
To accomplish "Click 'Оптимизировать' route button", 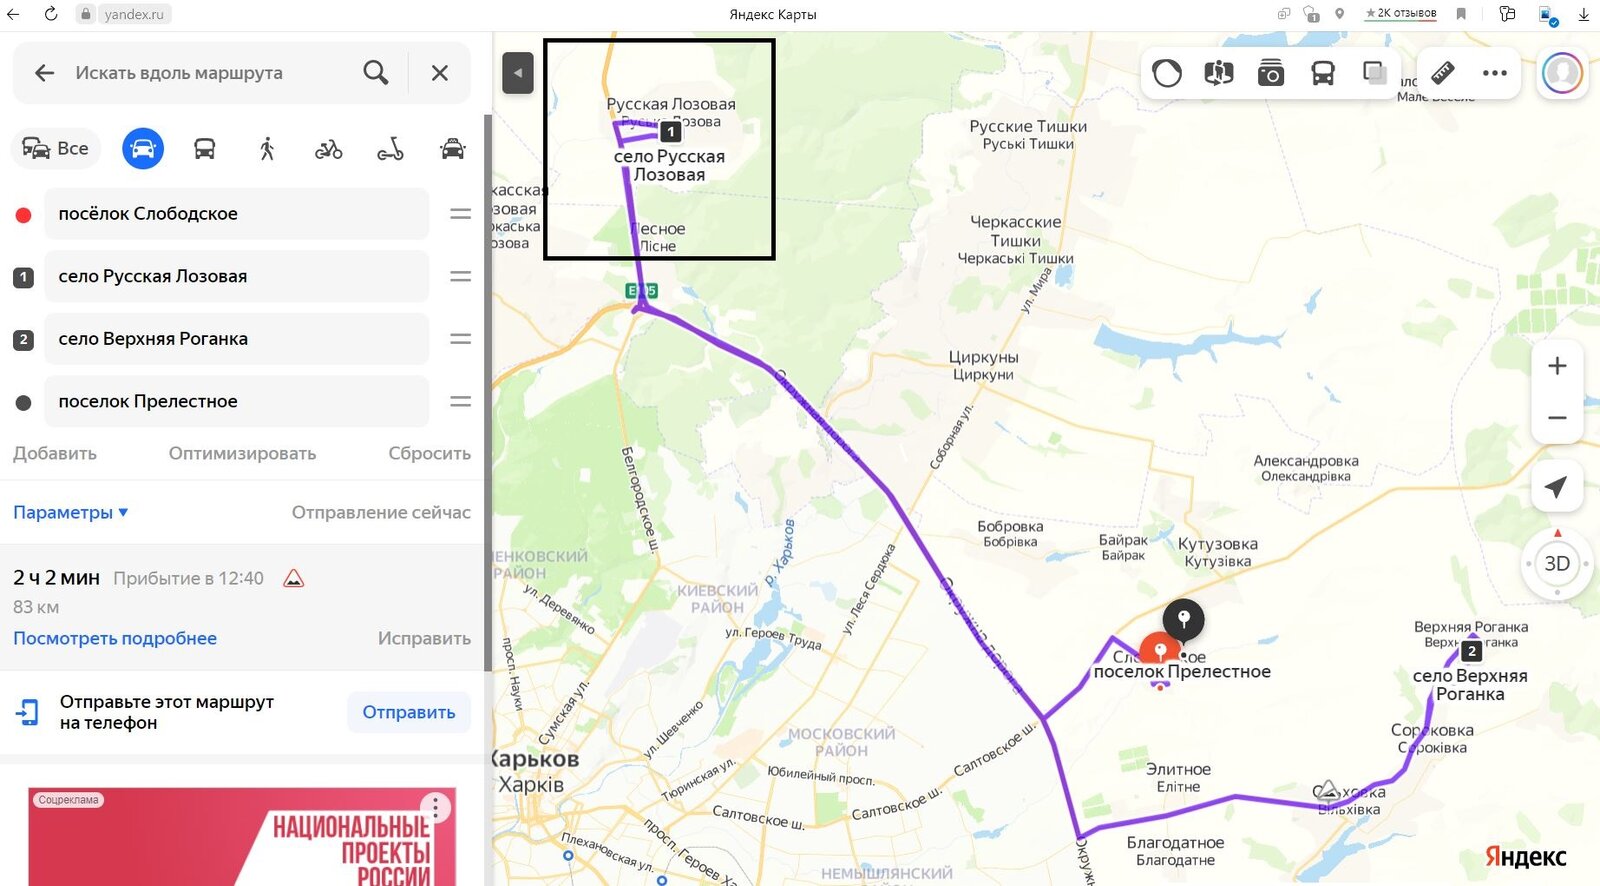I will point(242,454).
